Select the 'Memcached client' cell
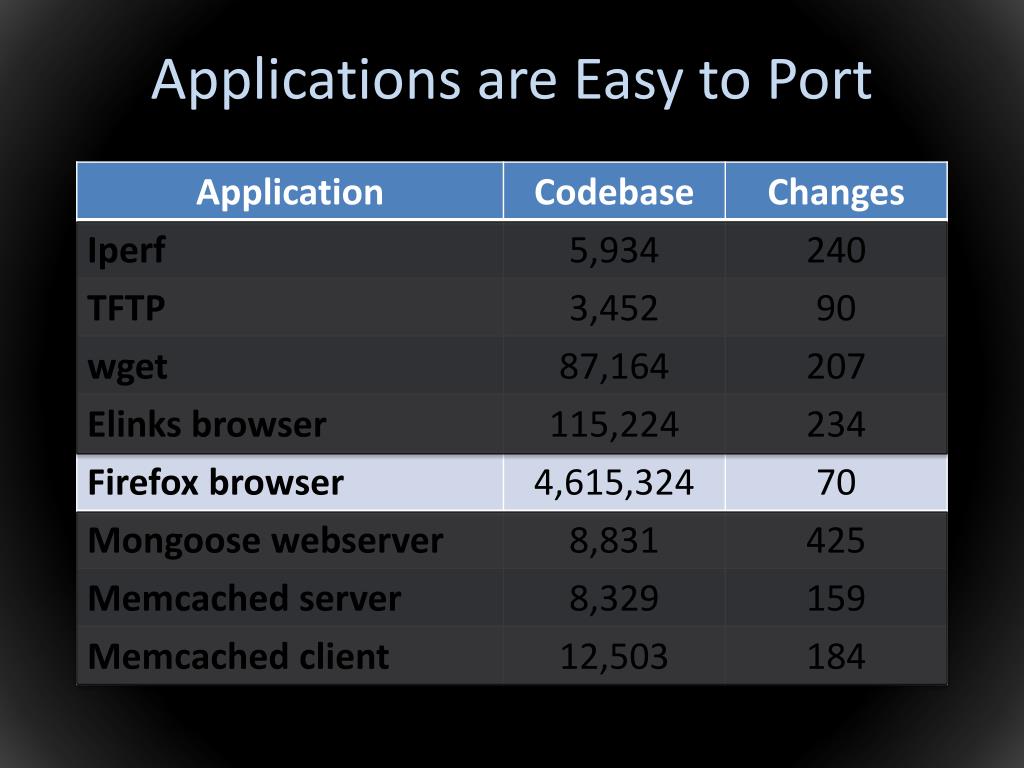The image size is (1024, 768). tap(290, 656)
